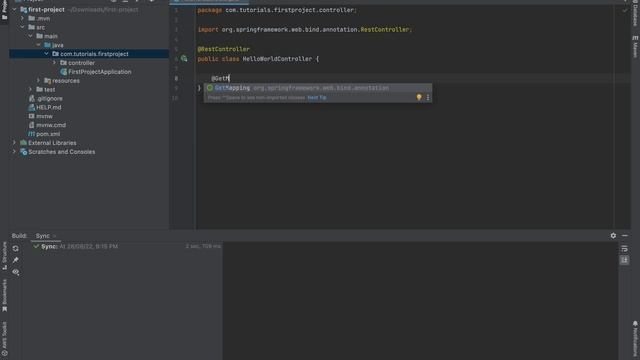The image size is (640, 360).
Task: Click the java source folder icon
Action: (47, 45)
